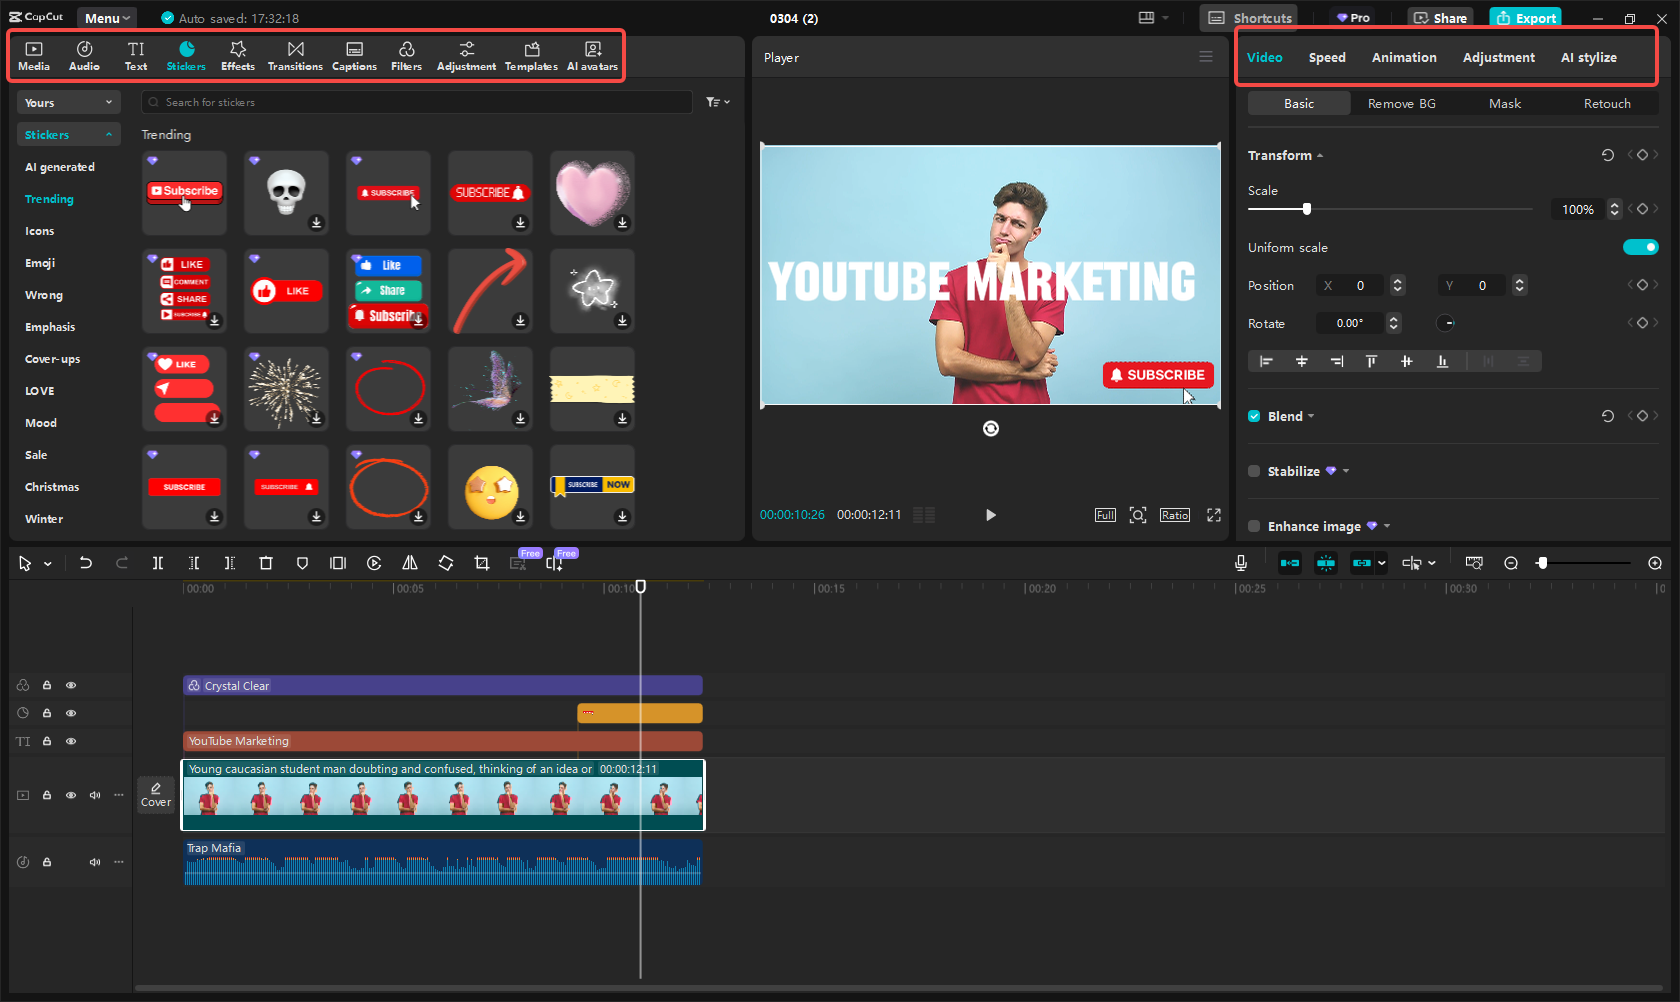Start a voiceover with the microphone icon
Viewport: 1680px width, 1002px height.
click(1240, 563)
